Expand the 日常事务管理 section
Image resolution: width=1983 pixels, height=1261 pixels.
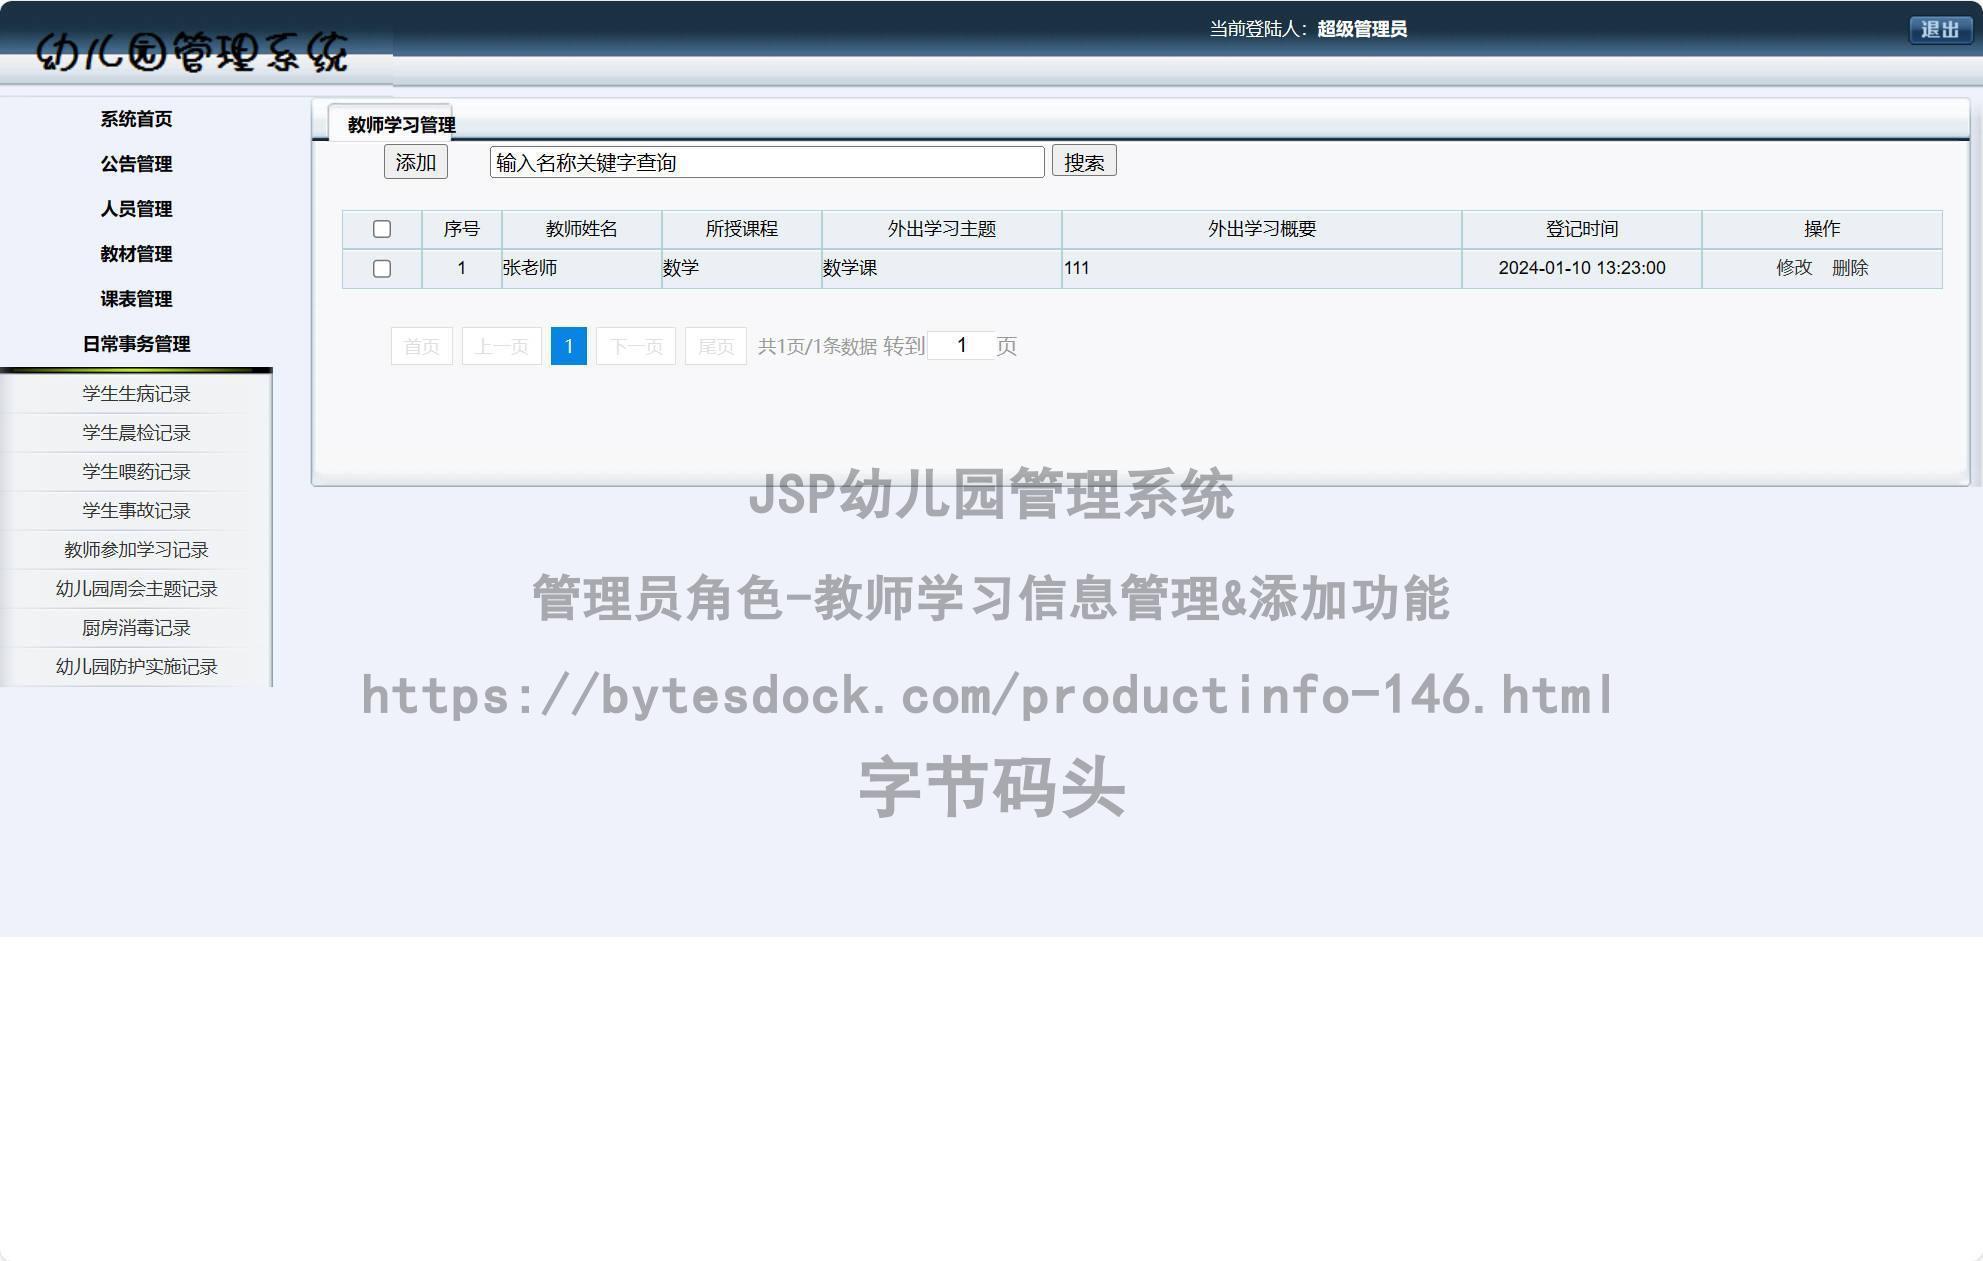[136, 344]
